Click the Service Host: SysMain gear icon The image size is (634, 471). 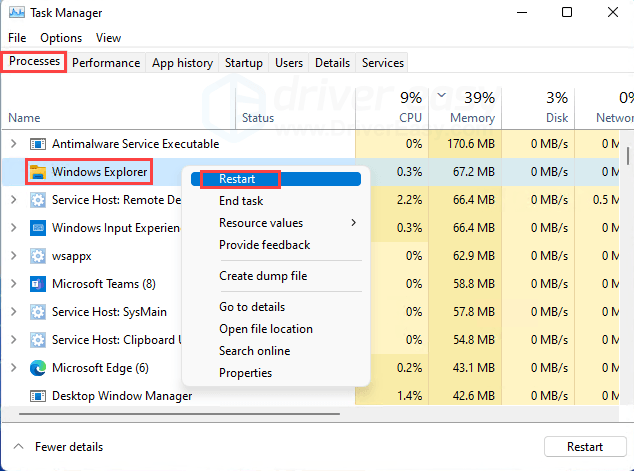click(x=38, y=312)
